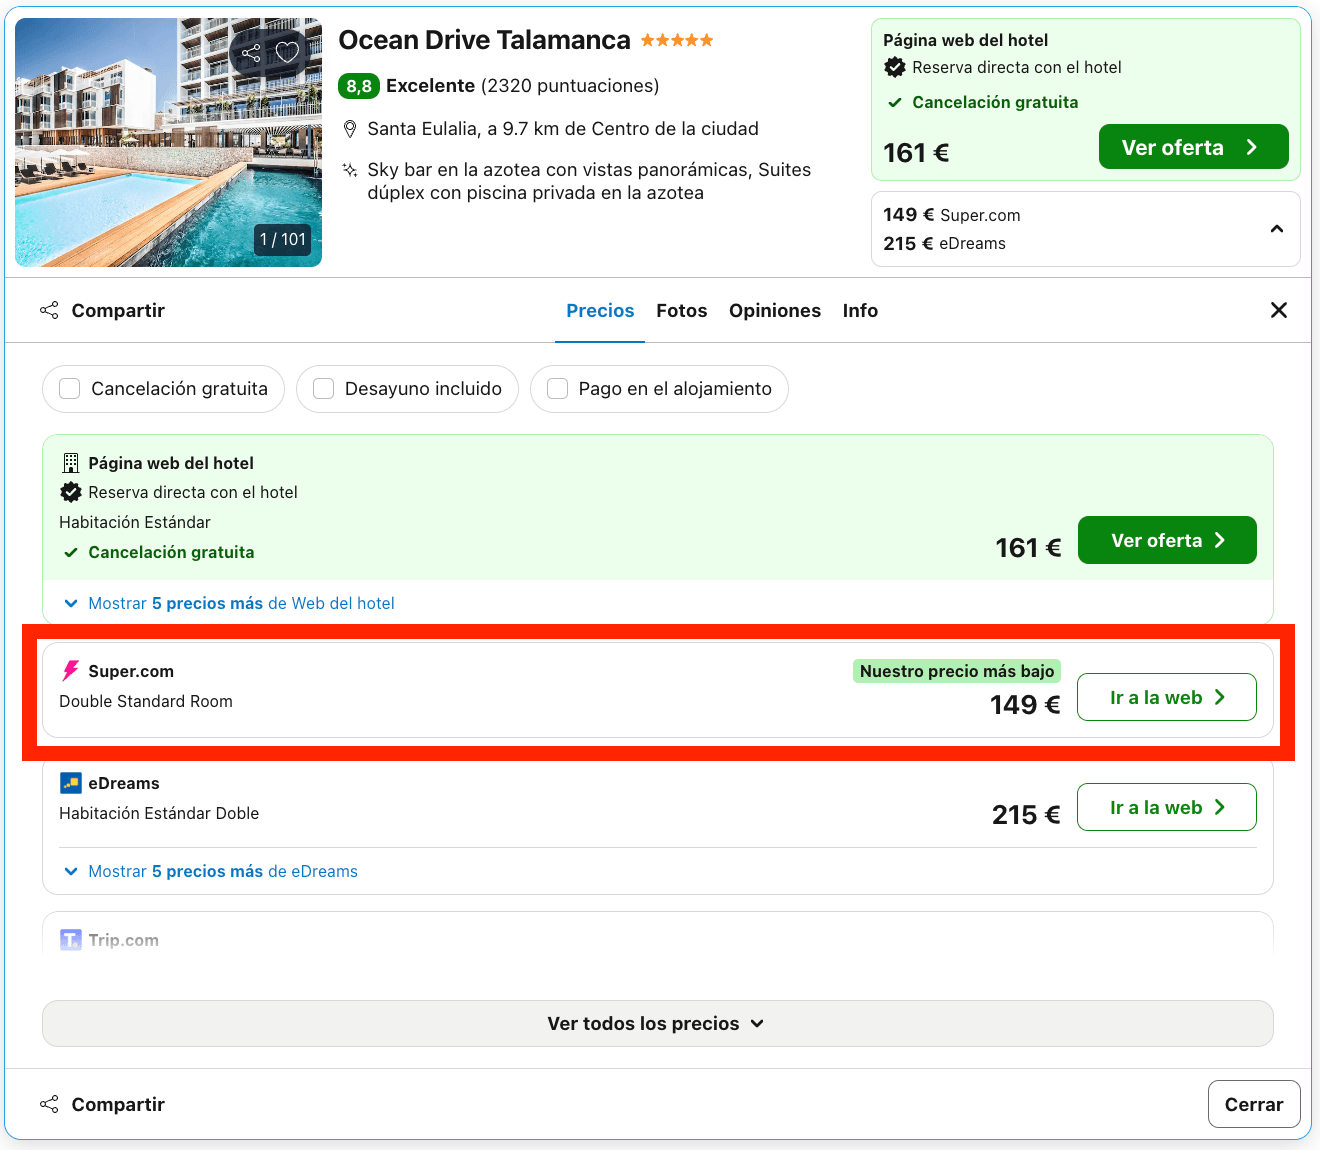Screen dimensions: 1320x1150
Task: Click the share icon next to top Compartir
Action: point(49,310)
